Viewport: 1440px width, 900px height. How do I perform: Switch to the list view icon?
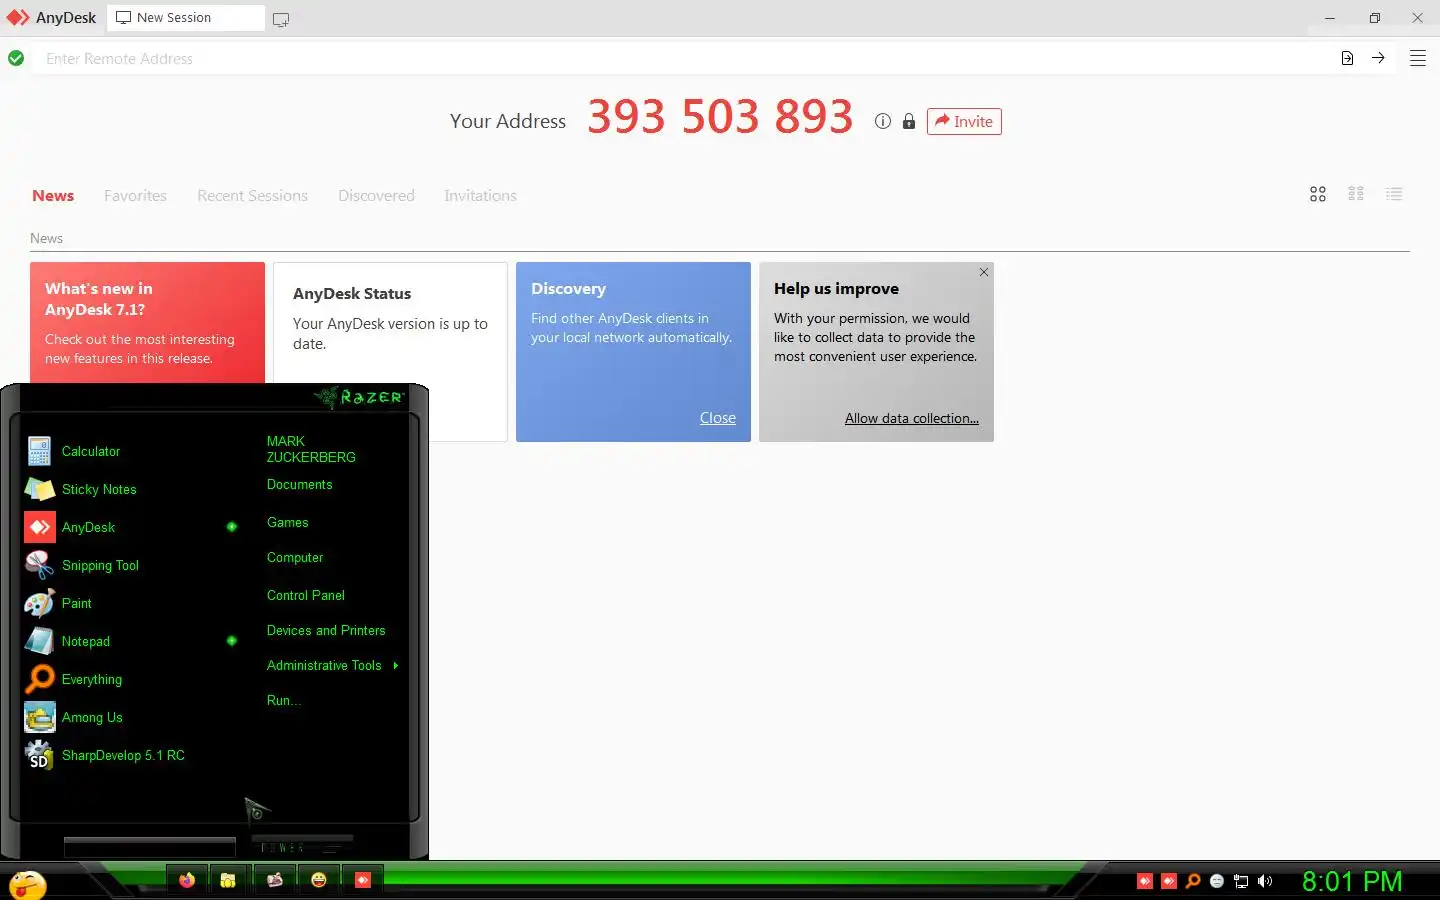pos(1394,193)
